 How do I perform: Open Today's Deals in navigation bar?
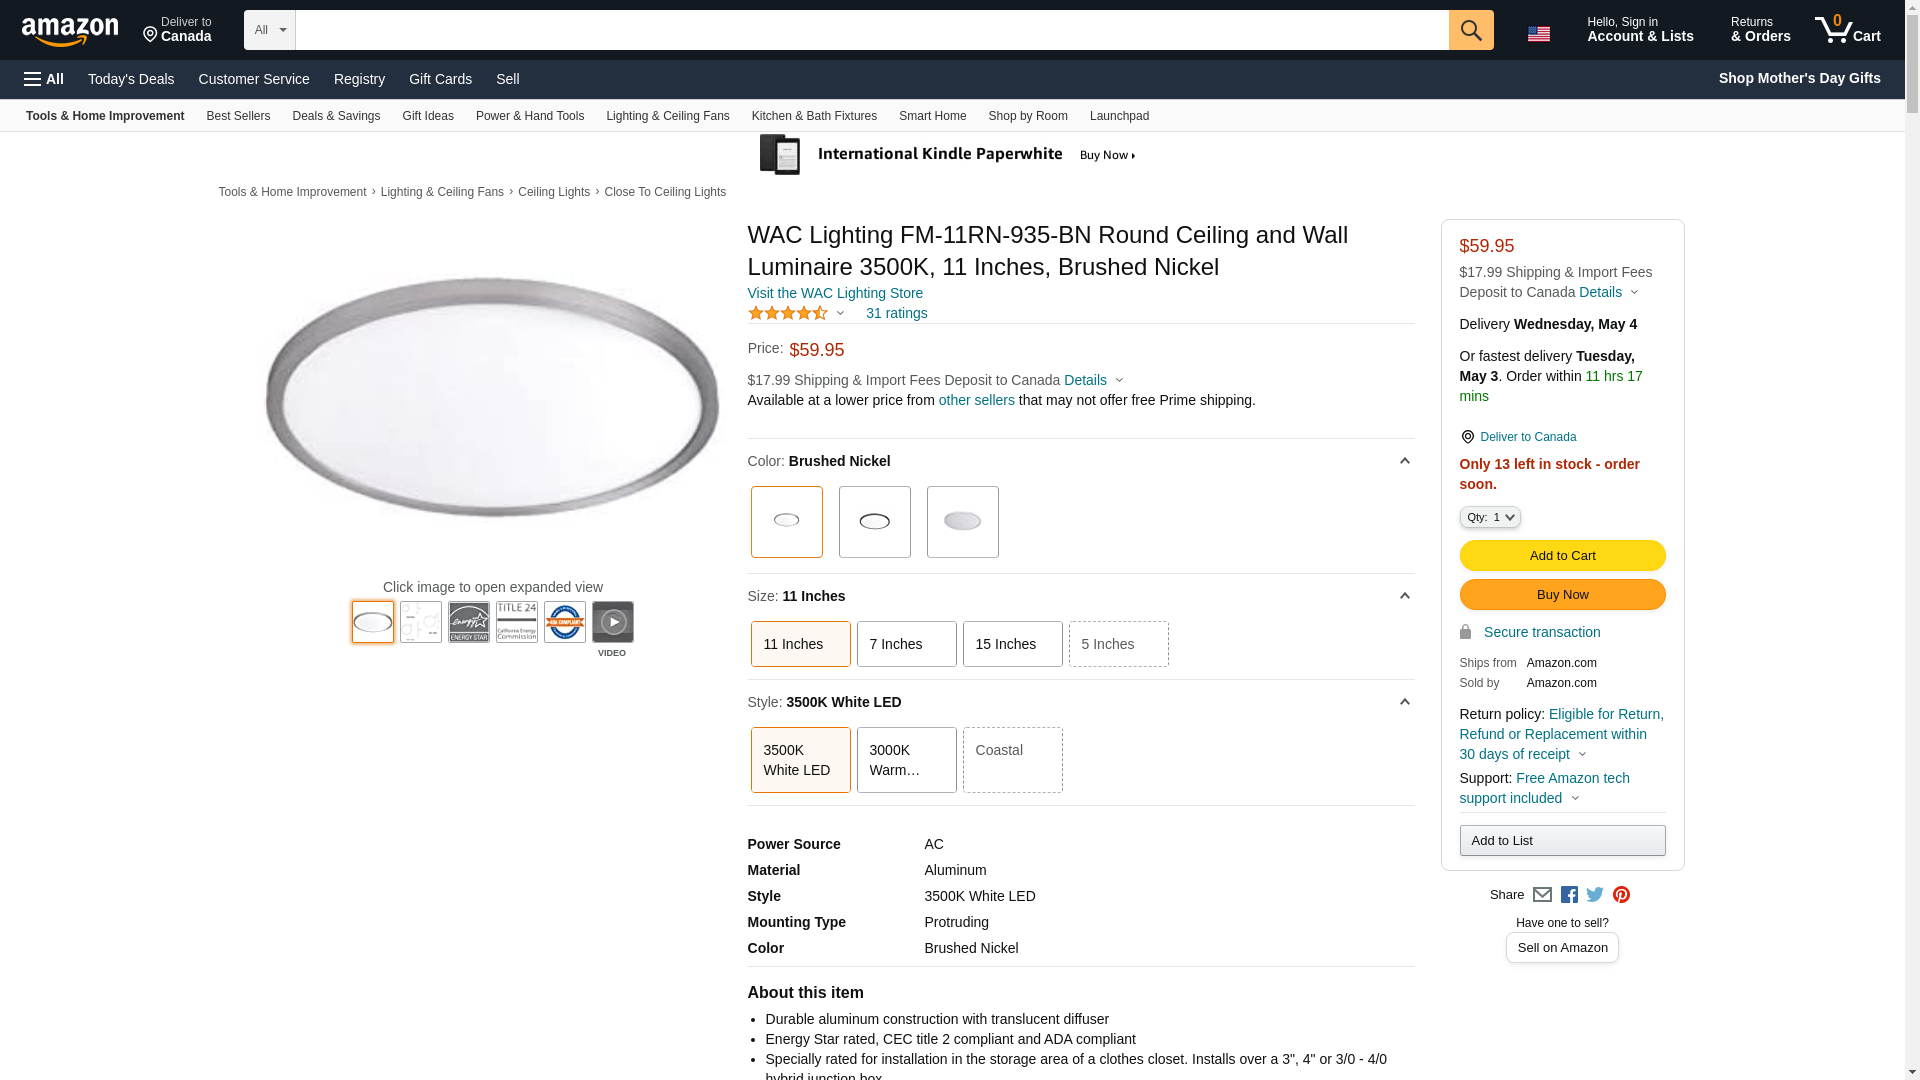tap(131, 79)
